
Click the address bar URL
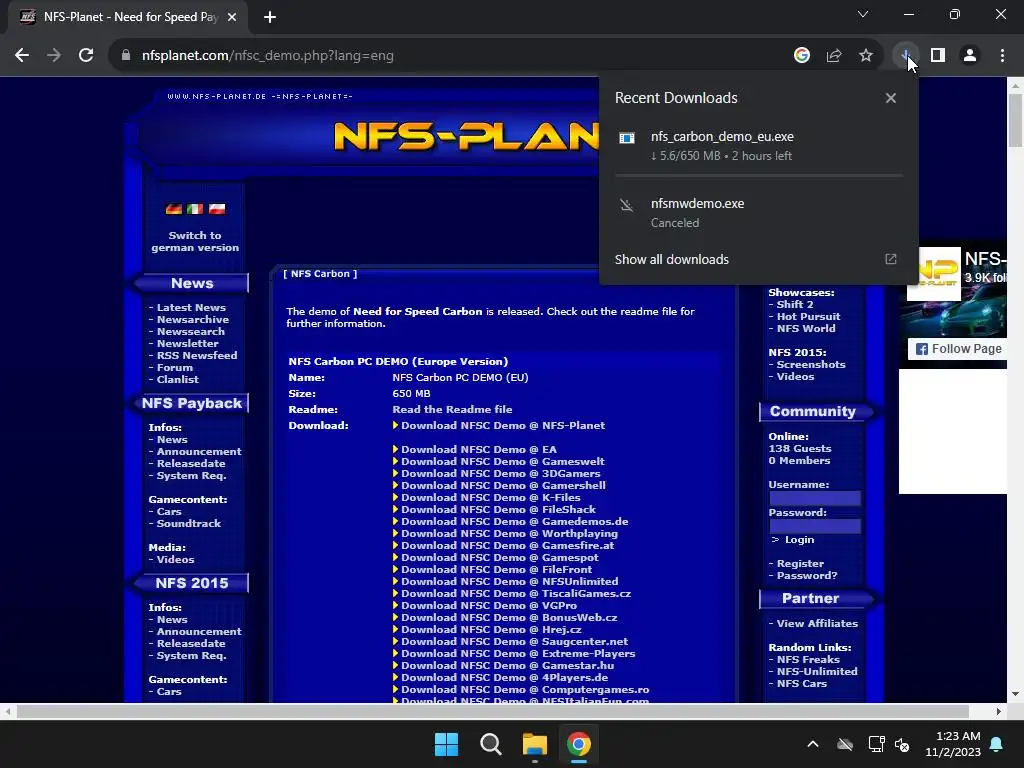(x=268, y=56)
